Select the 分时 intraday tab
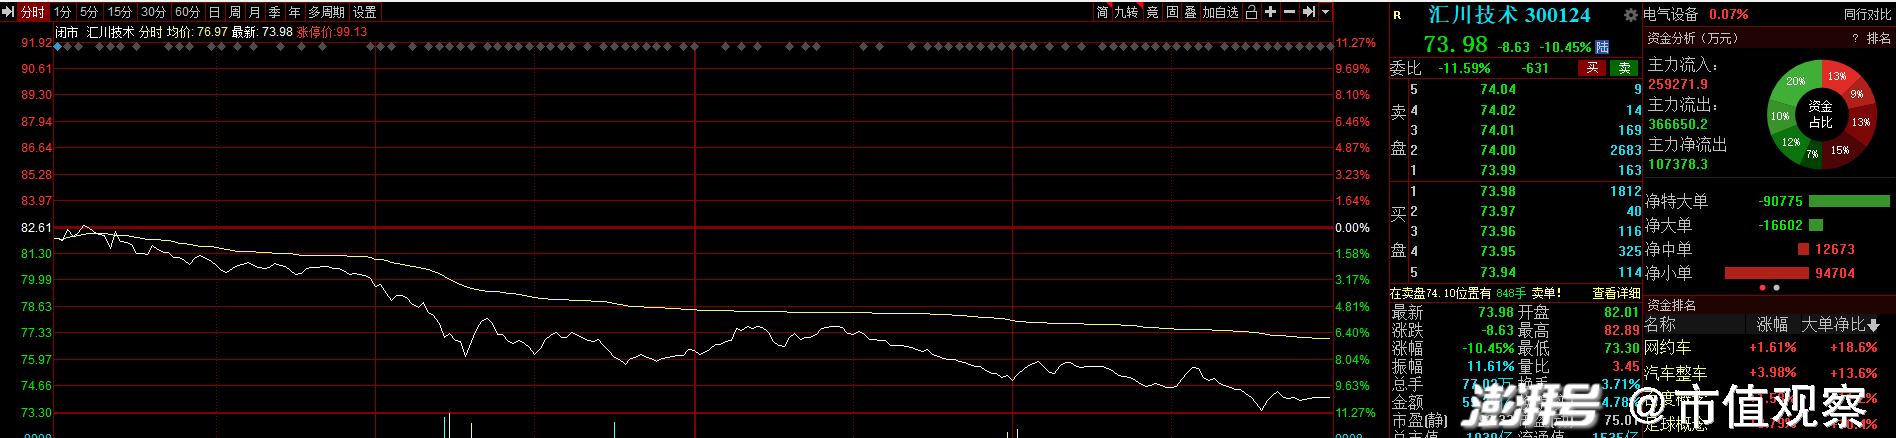 coord(33,12)
